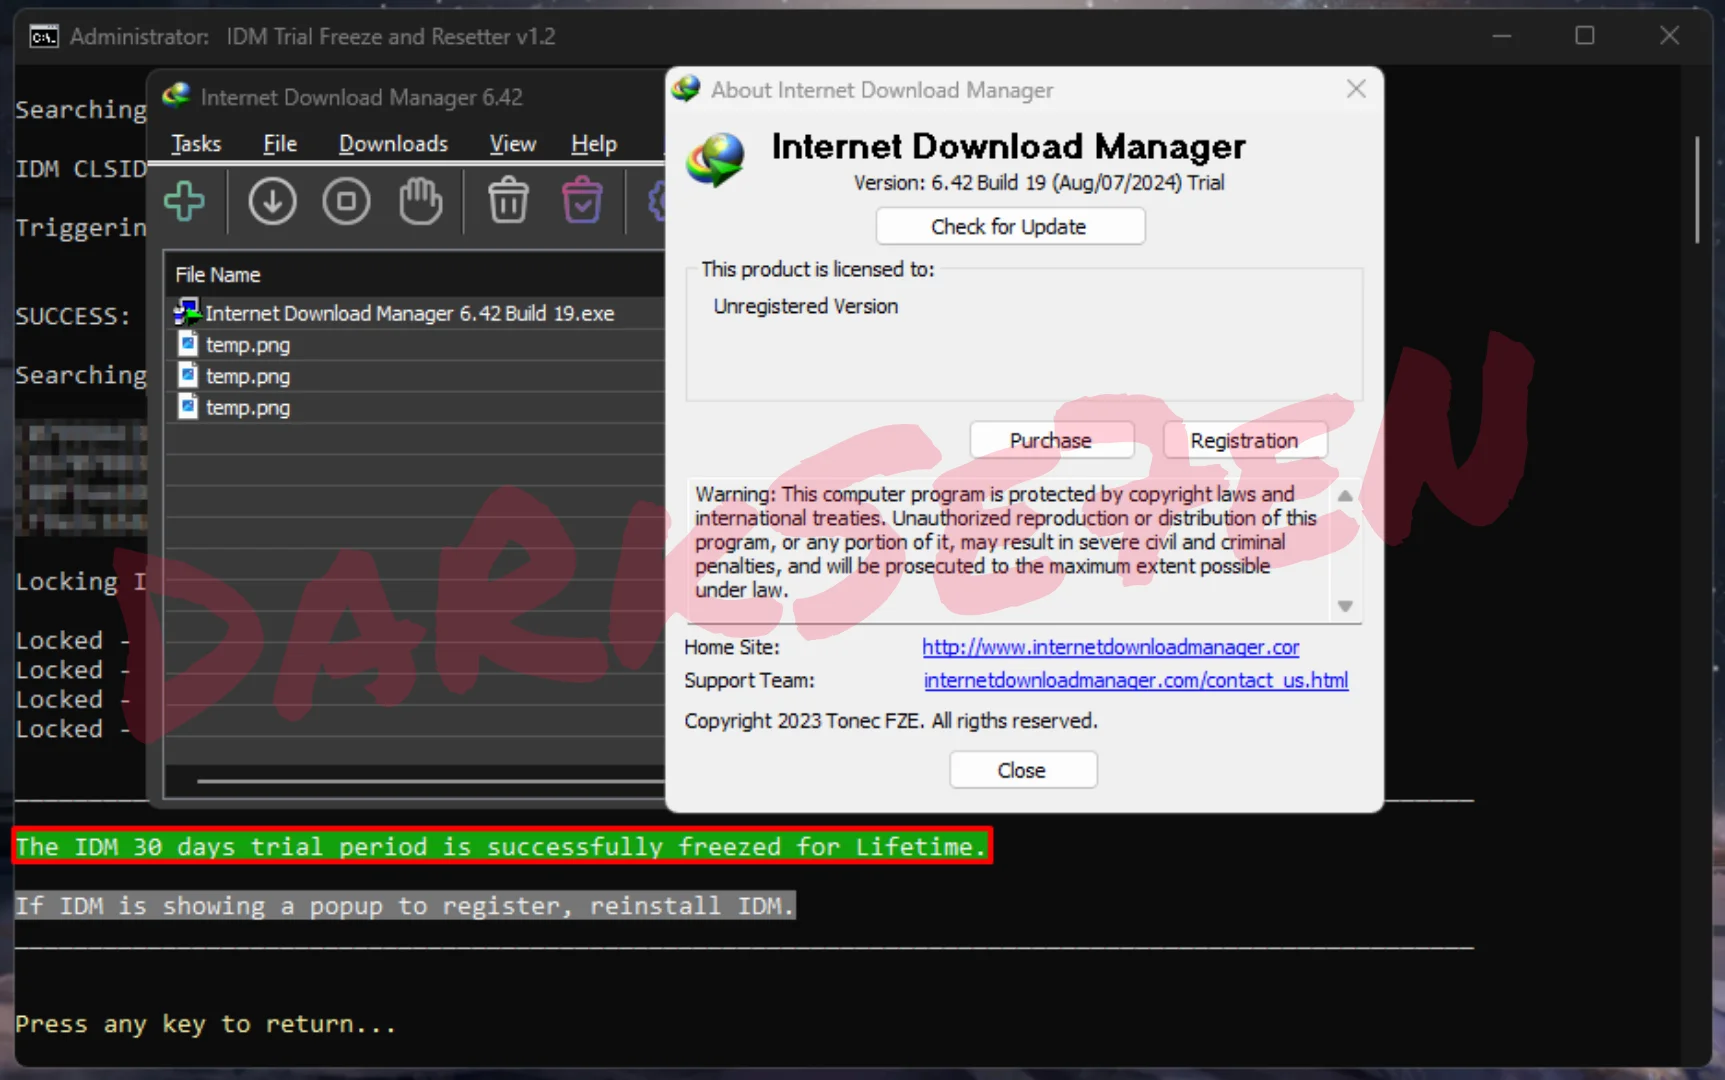Click the Stop All hand icon
Image resolution: width=1725 pixels, height=1080 pixels.
[x=420, y=201]
